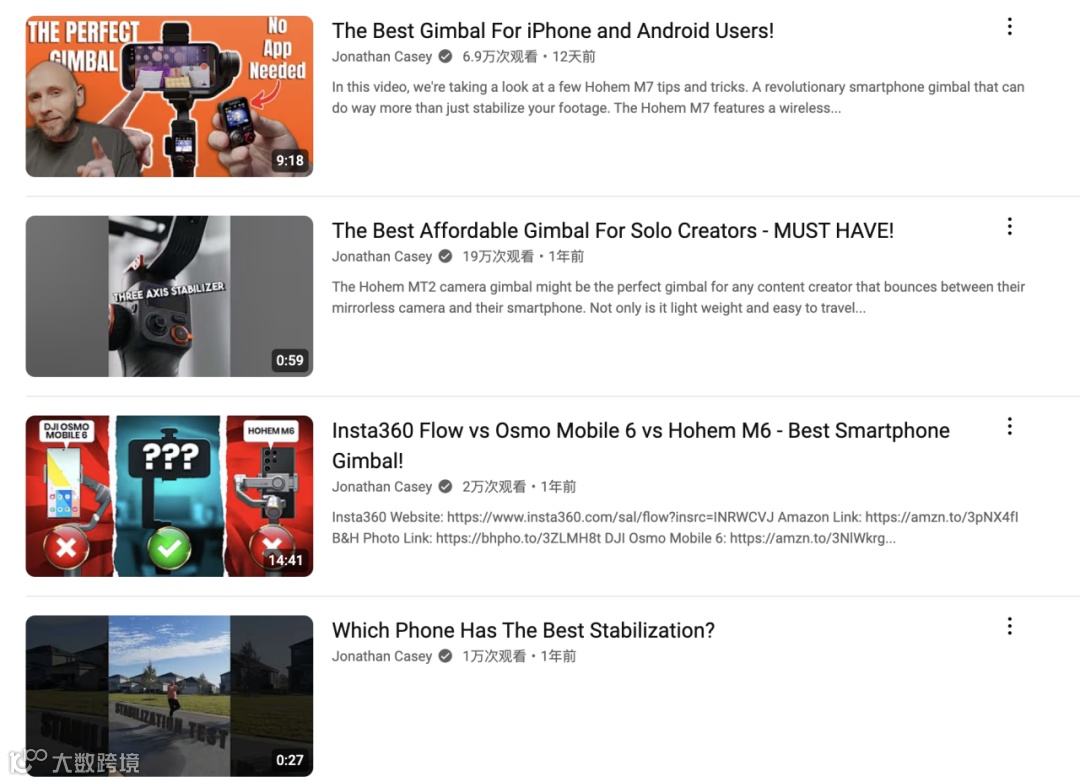Open the DJI Osmo vs Hohem M6 thumbnail
Image resolution: width=1080 pixels, height=782 pixels.
169,496
